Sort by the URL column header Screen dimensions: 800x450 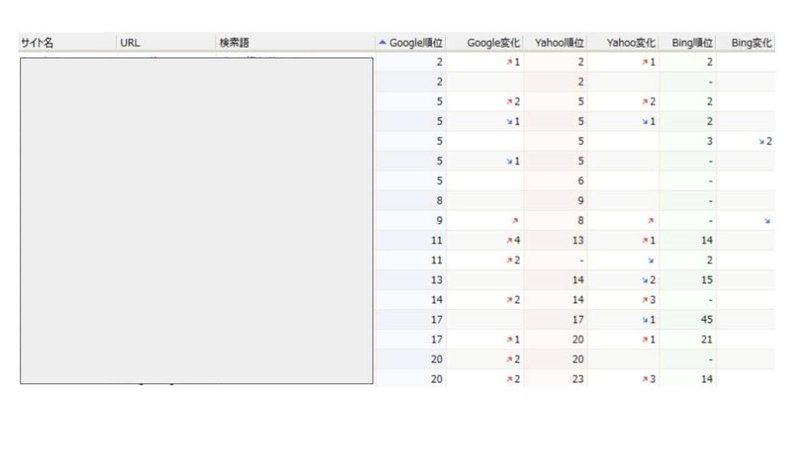[x=166, y=43]
